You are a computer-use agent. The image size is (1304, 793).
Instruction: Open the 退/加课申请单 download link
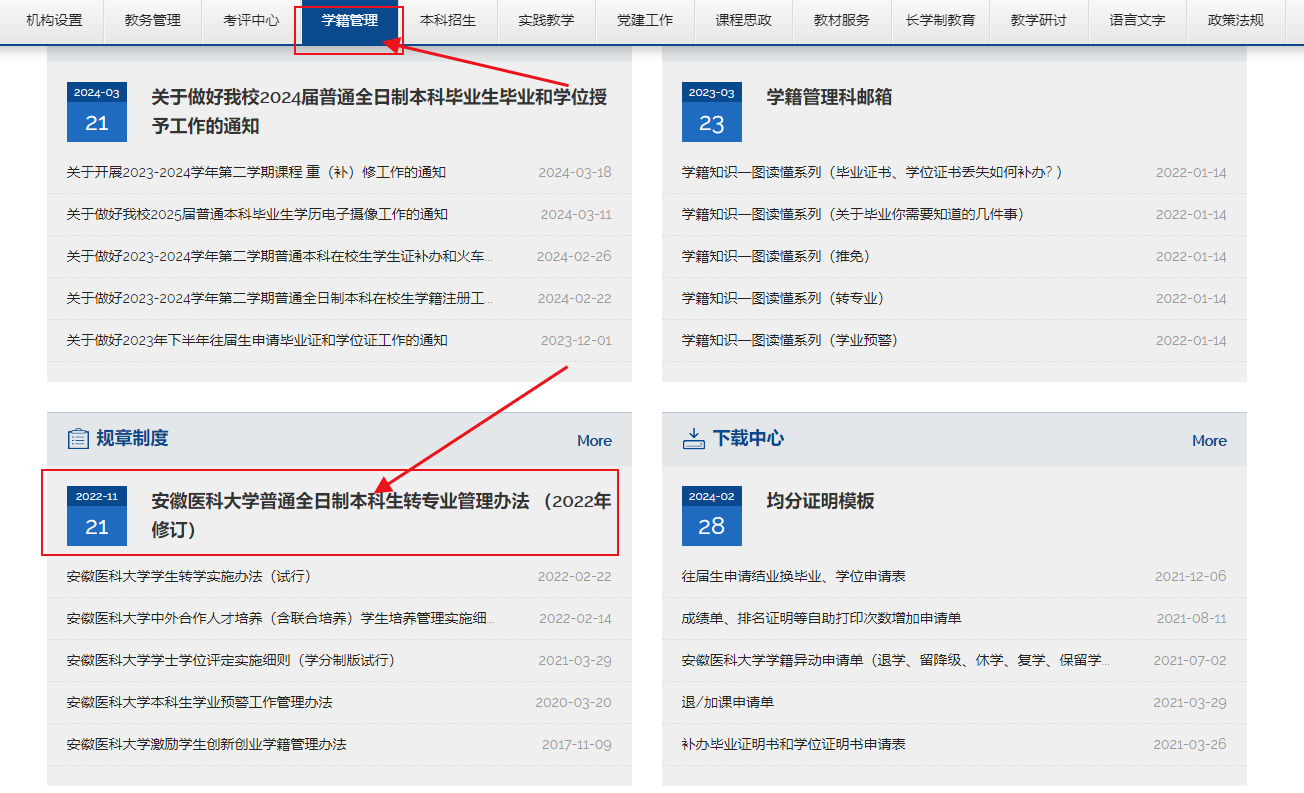pos(728,702)
